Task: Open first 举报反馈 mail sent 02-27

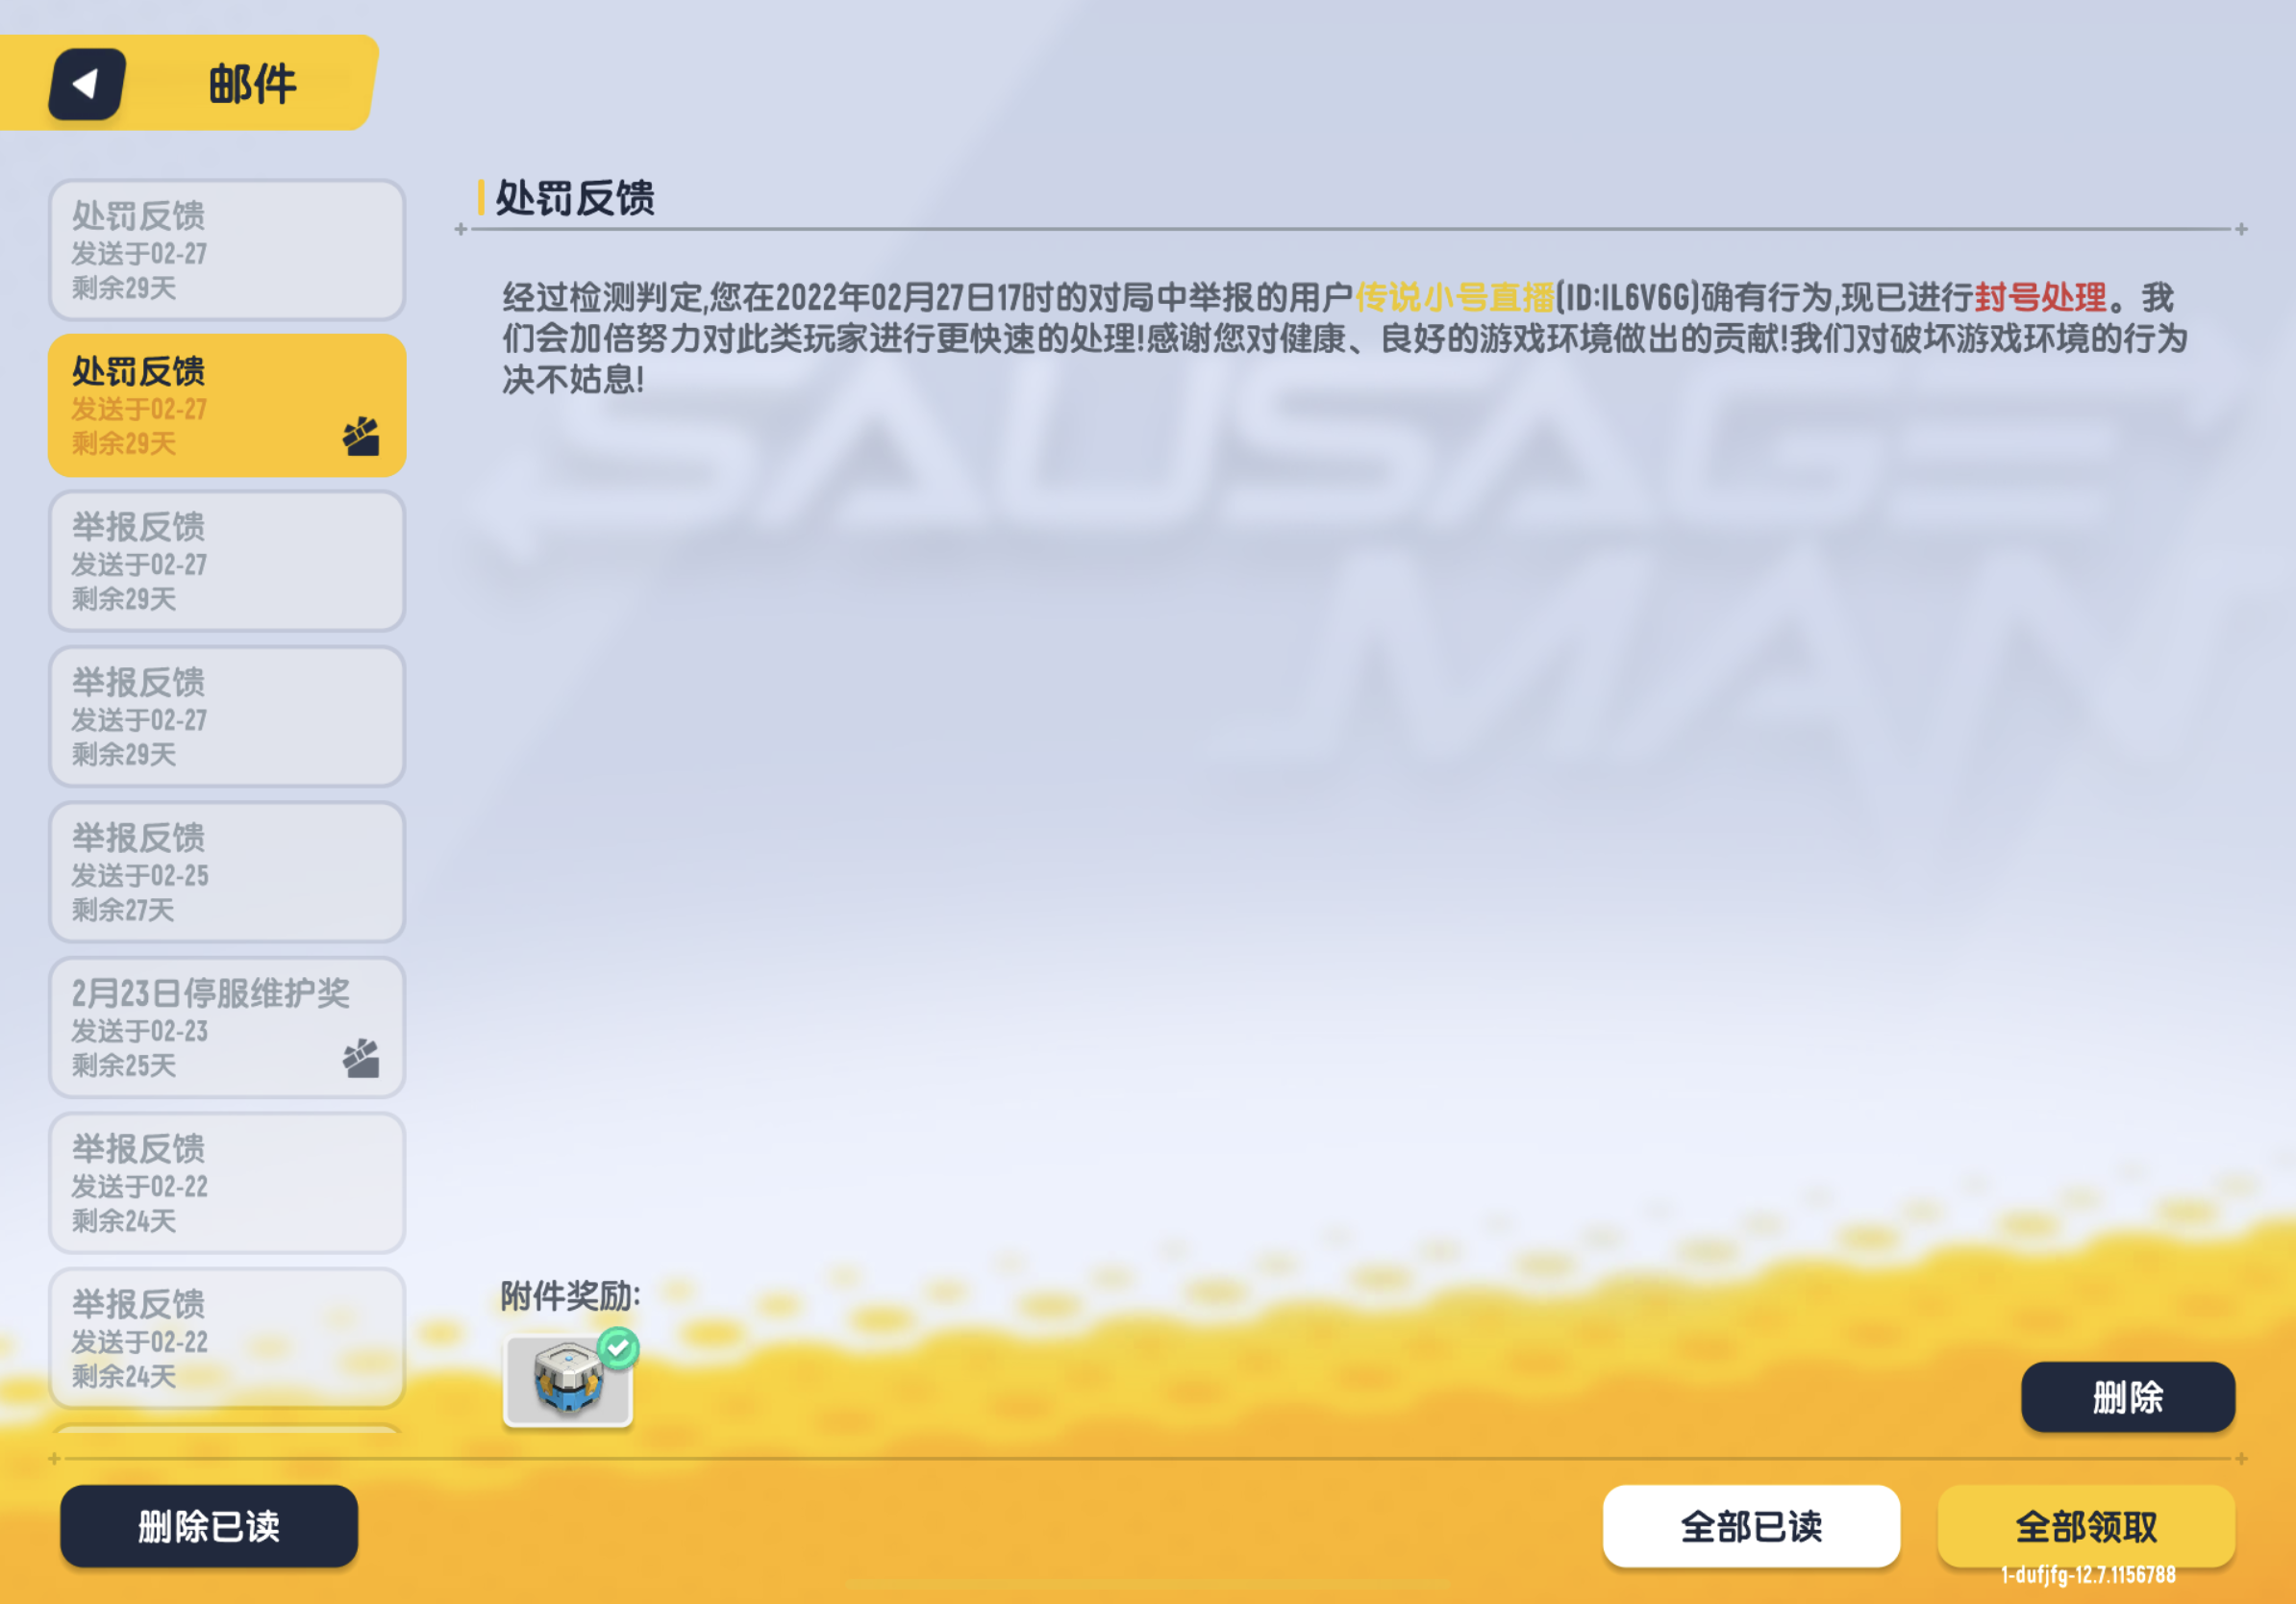Action: tap(227, 561)
